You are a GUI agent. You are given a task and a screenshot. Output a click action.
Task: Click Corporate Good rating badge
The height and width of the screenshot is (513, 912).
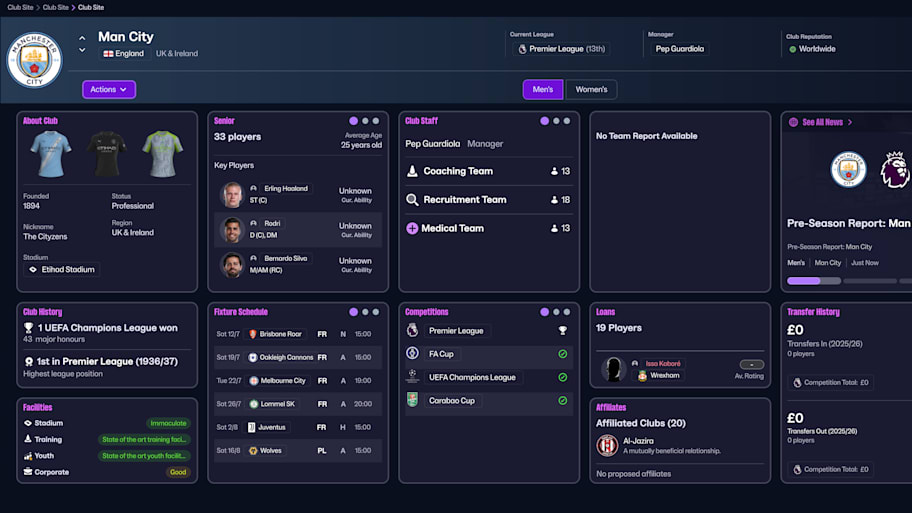coord(178,472)
